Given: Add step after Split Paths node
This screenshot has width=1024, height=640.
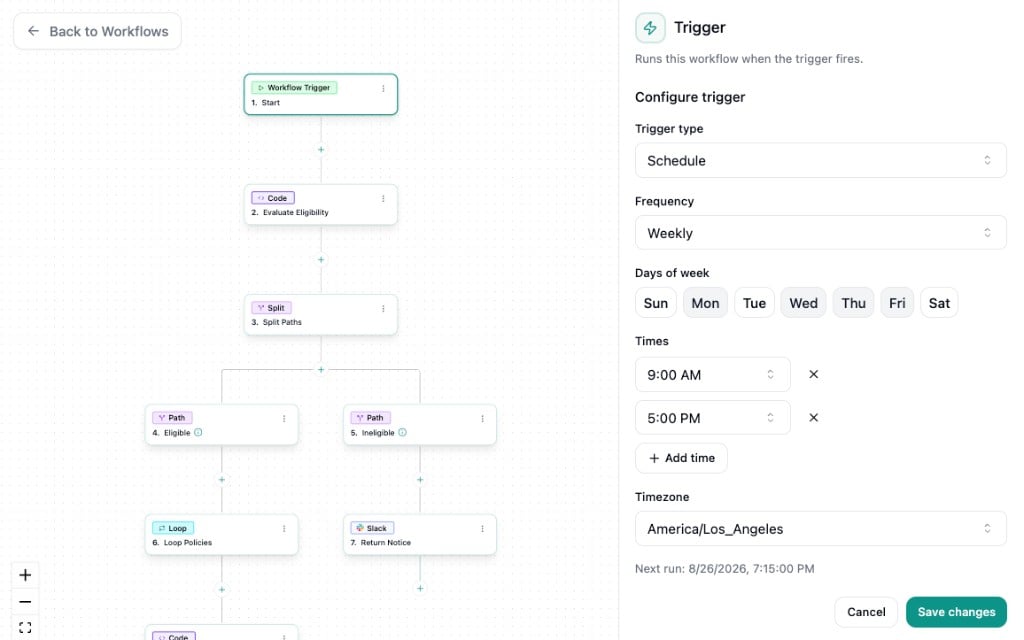Looking at the screenshot, I should 321,370.
